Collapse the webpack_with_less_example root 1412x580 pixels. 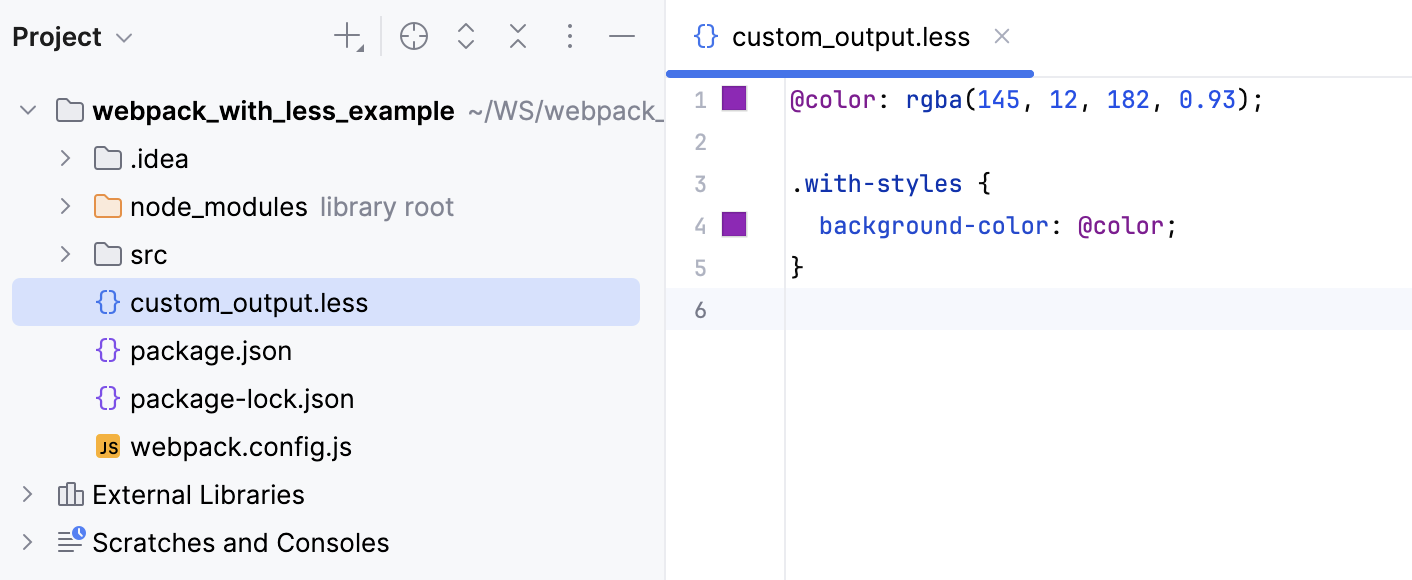(x=28, y=110)
